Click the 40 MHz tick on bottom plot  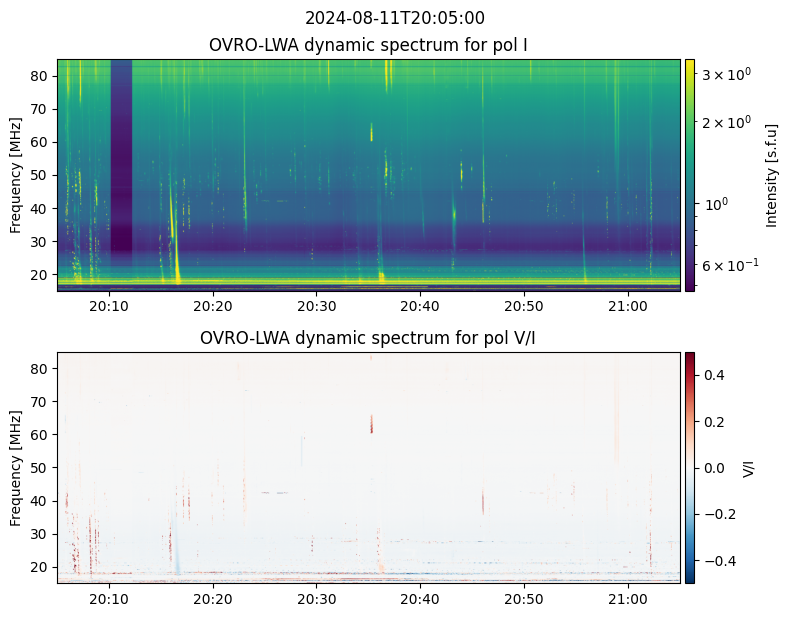(38, 501)
